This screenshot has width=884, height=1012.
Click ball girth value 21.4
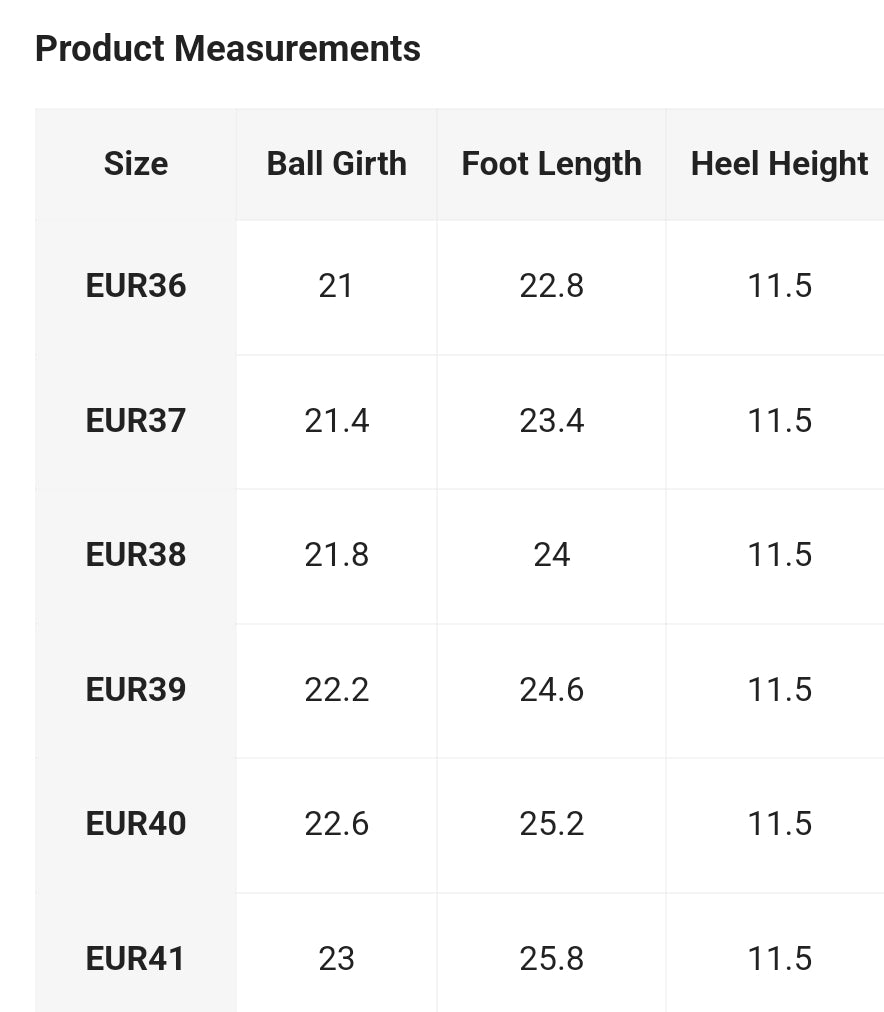337,421
